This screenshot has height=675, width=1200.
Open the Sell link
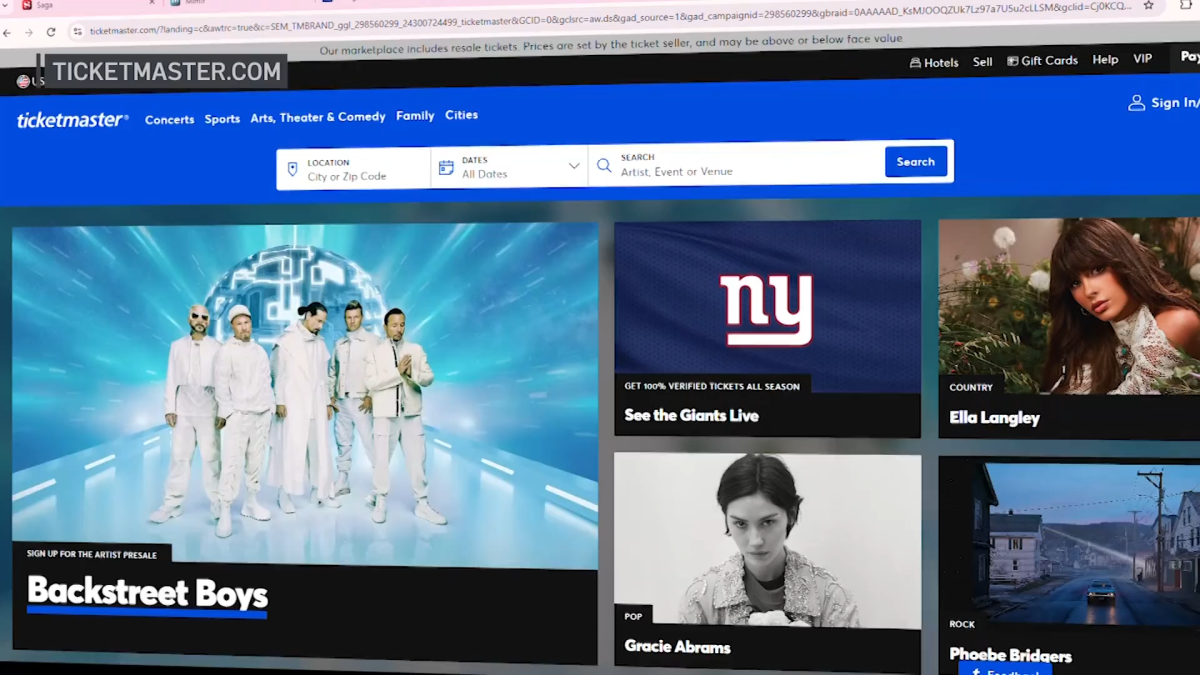coord(983,62)
